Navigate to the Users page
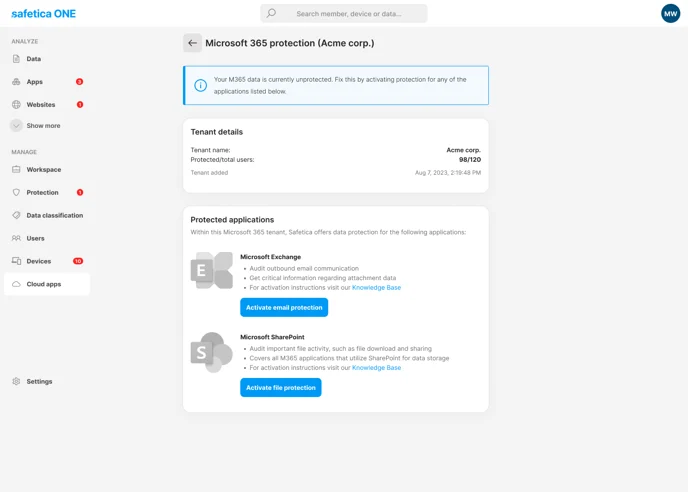The height and width of the screenshot is (492, 688). click(x=36, y=238)
